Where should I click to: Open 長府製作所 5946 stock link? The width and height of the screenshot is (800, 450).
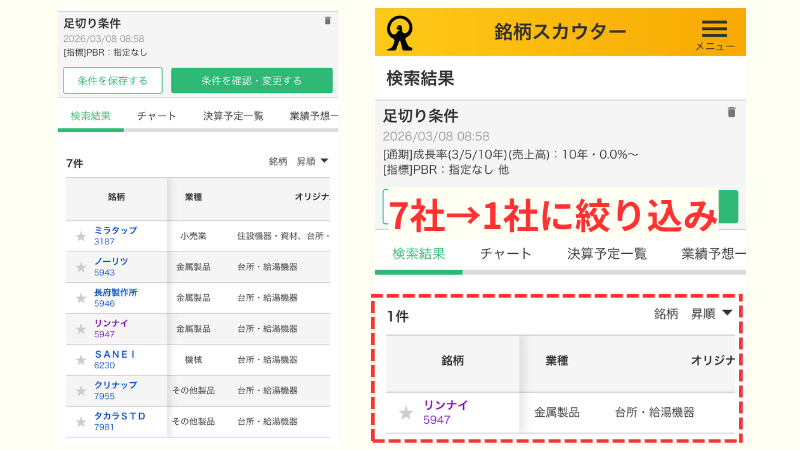pyautogui.click(x=115, y=297)
